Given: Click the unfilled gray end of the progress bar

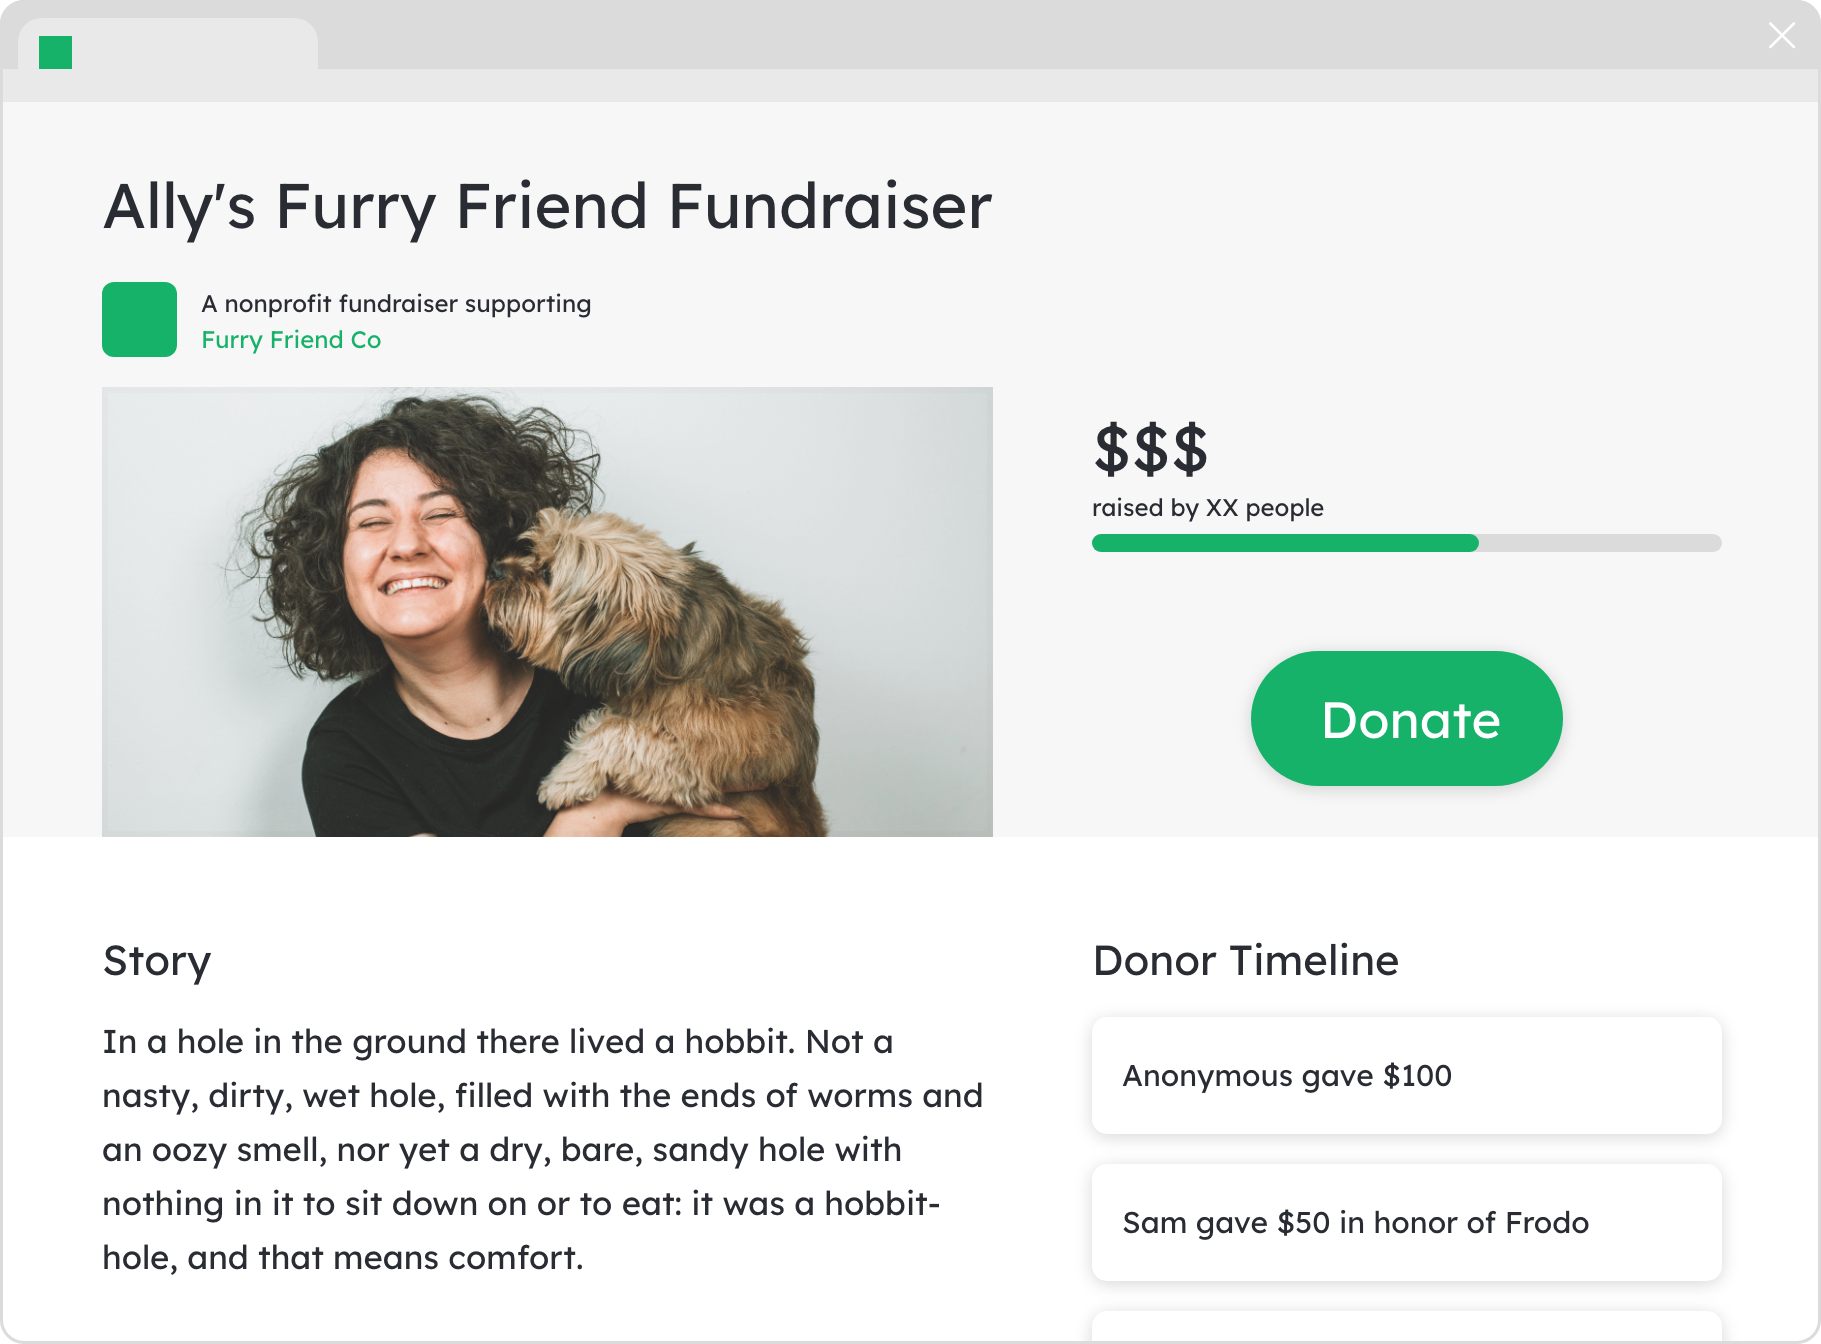Looking at the screenshot, I should coord(1600,543).
